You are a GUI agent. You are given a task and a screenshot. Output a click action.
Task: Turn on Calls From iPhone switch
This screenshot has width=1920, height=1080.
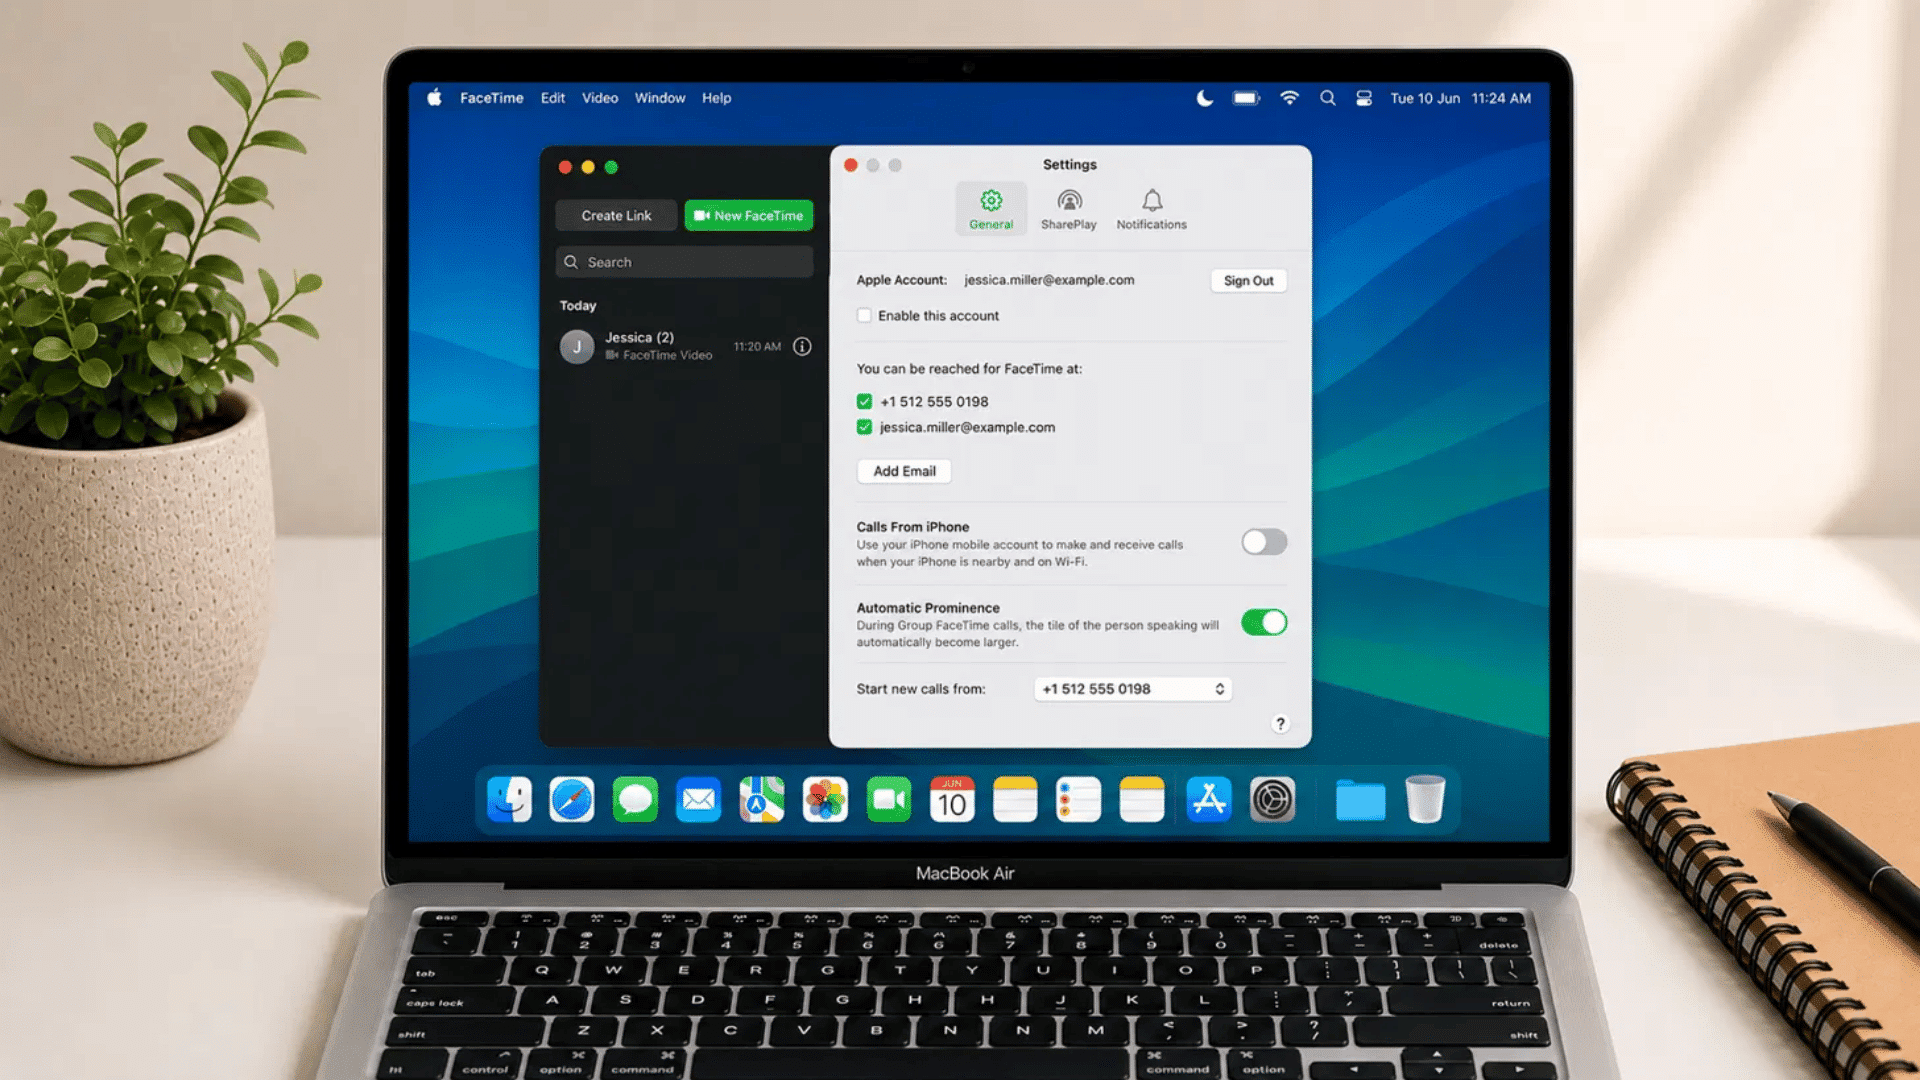[1264, 542]
